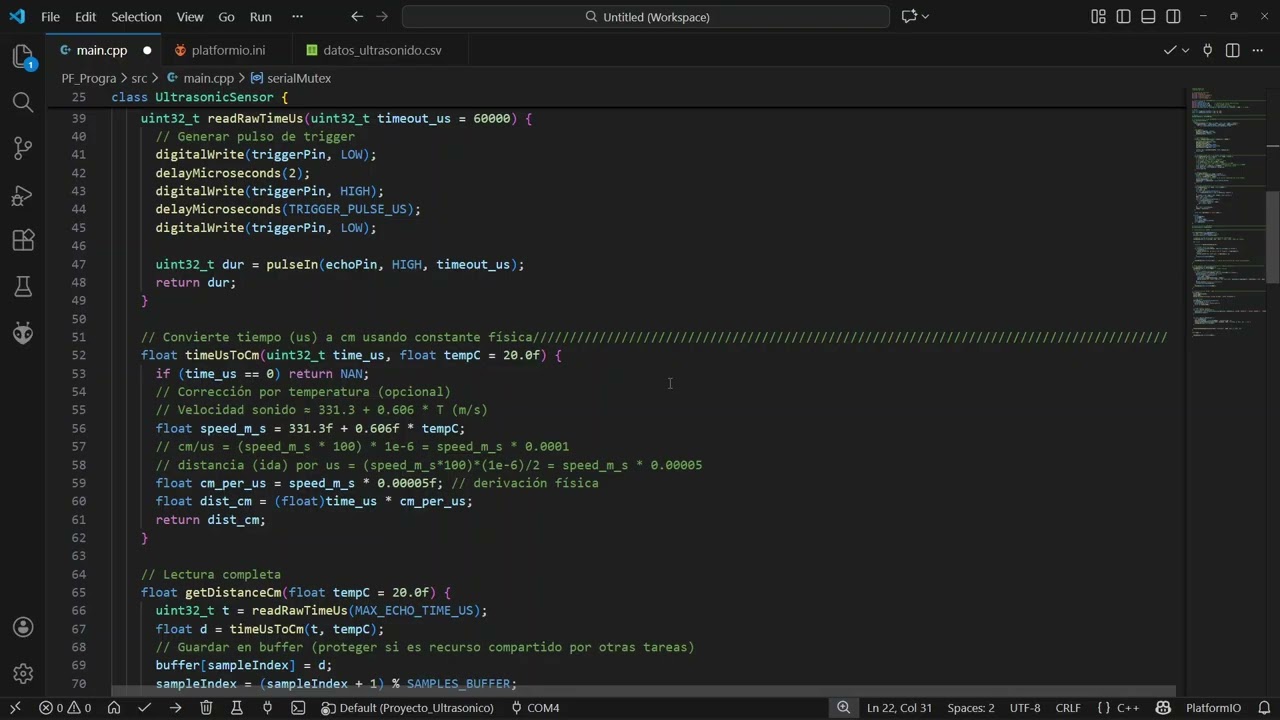This screenshot has height=720, width=1280.
Task: Click serial monitor plug icon in editor toolbar
Action: coord(1207,50)
